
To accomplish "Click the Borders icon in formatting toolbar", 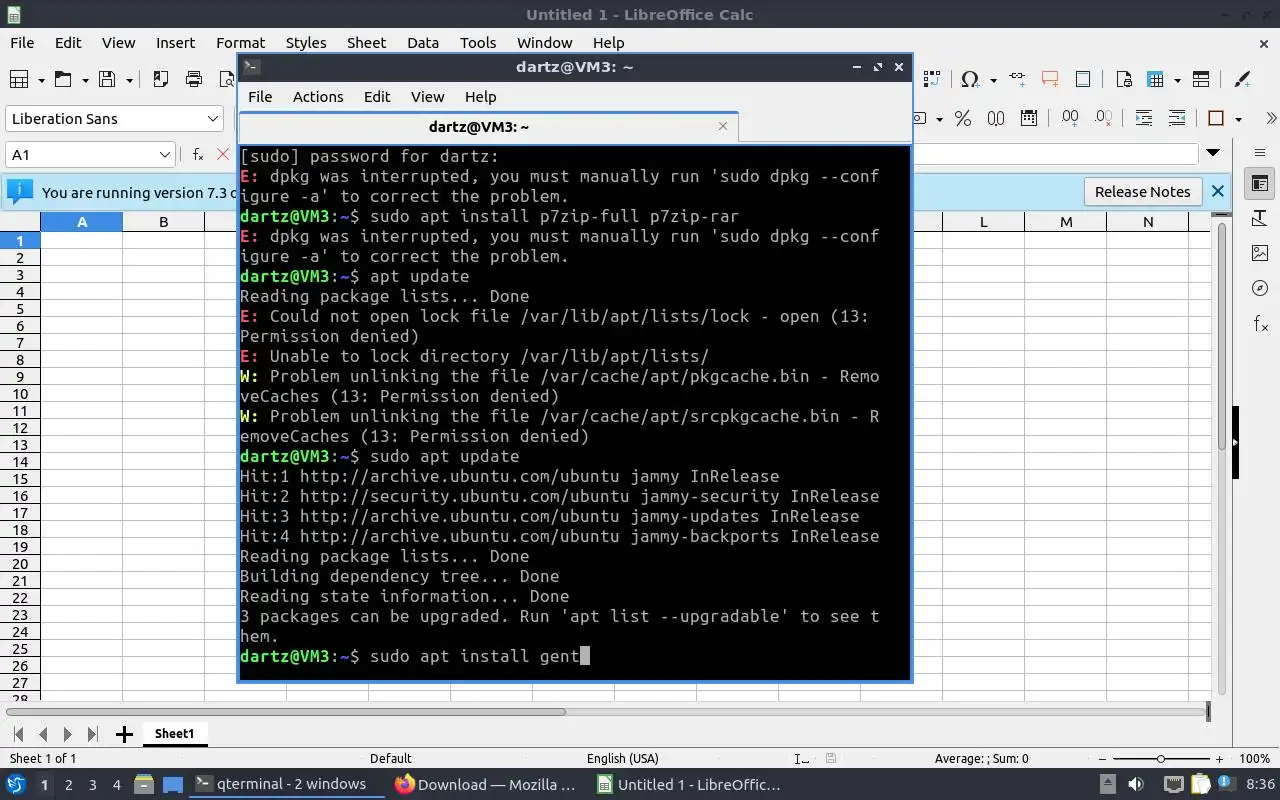I will click(x=1217, y=119).
